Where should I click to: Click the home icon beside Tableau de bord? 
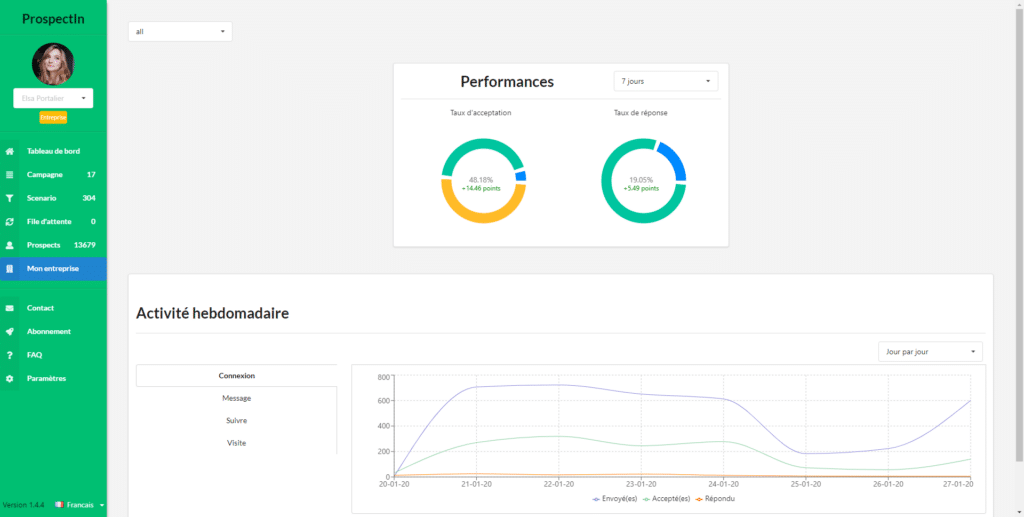point(9,151)
